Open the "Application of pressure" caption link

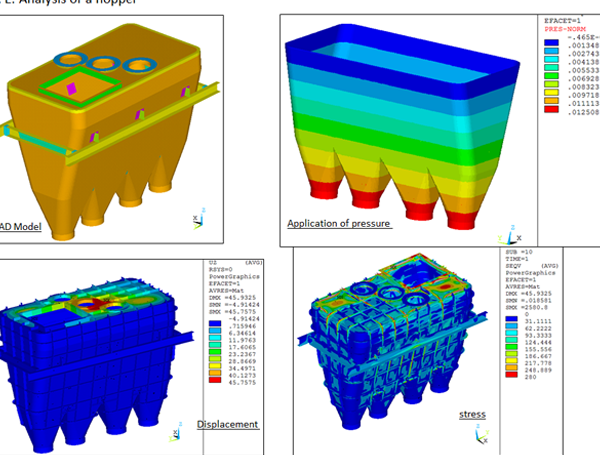[339, 223]
